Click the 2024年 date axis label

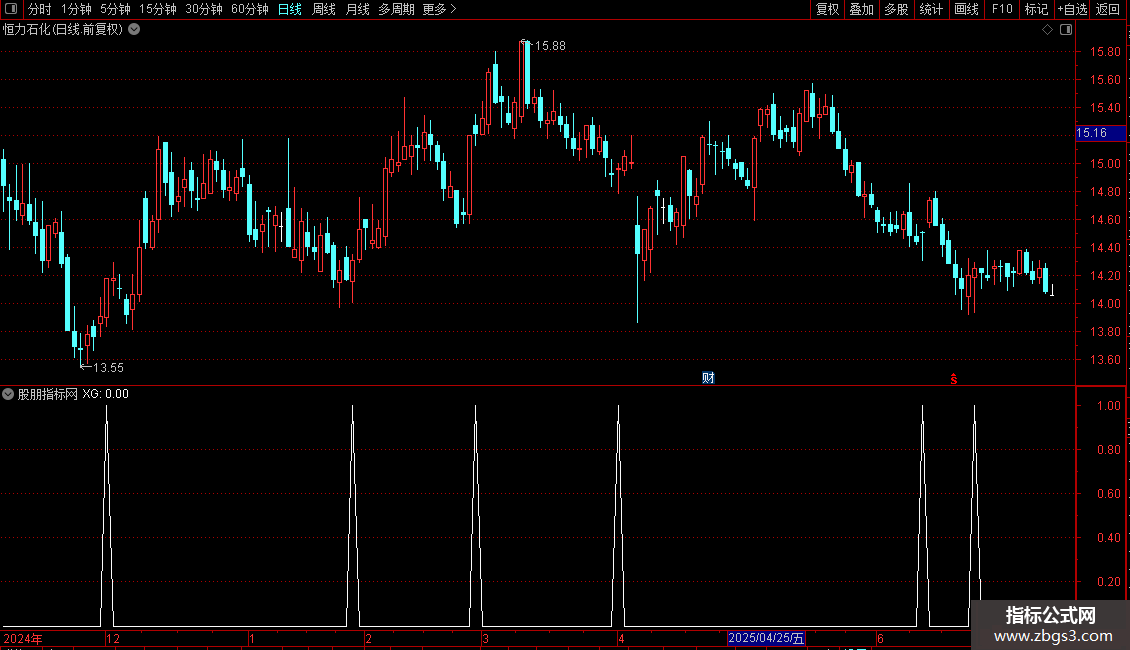23,638
